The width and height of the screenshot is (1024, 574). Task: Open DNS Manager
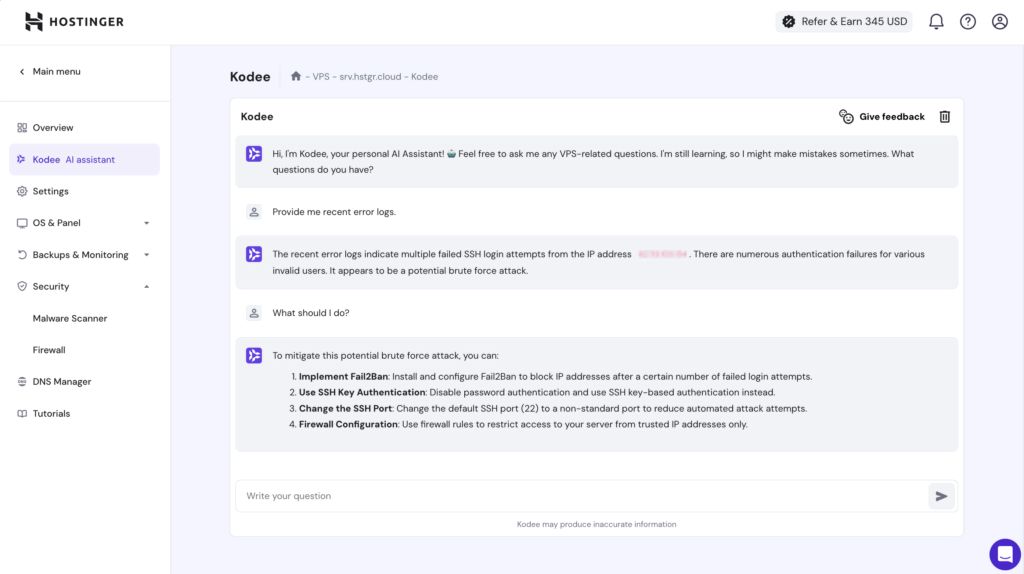click(x=61, y=382)
